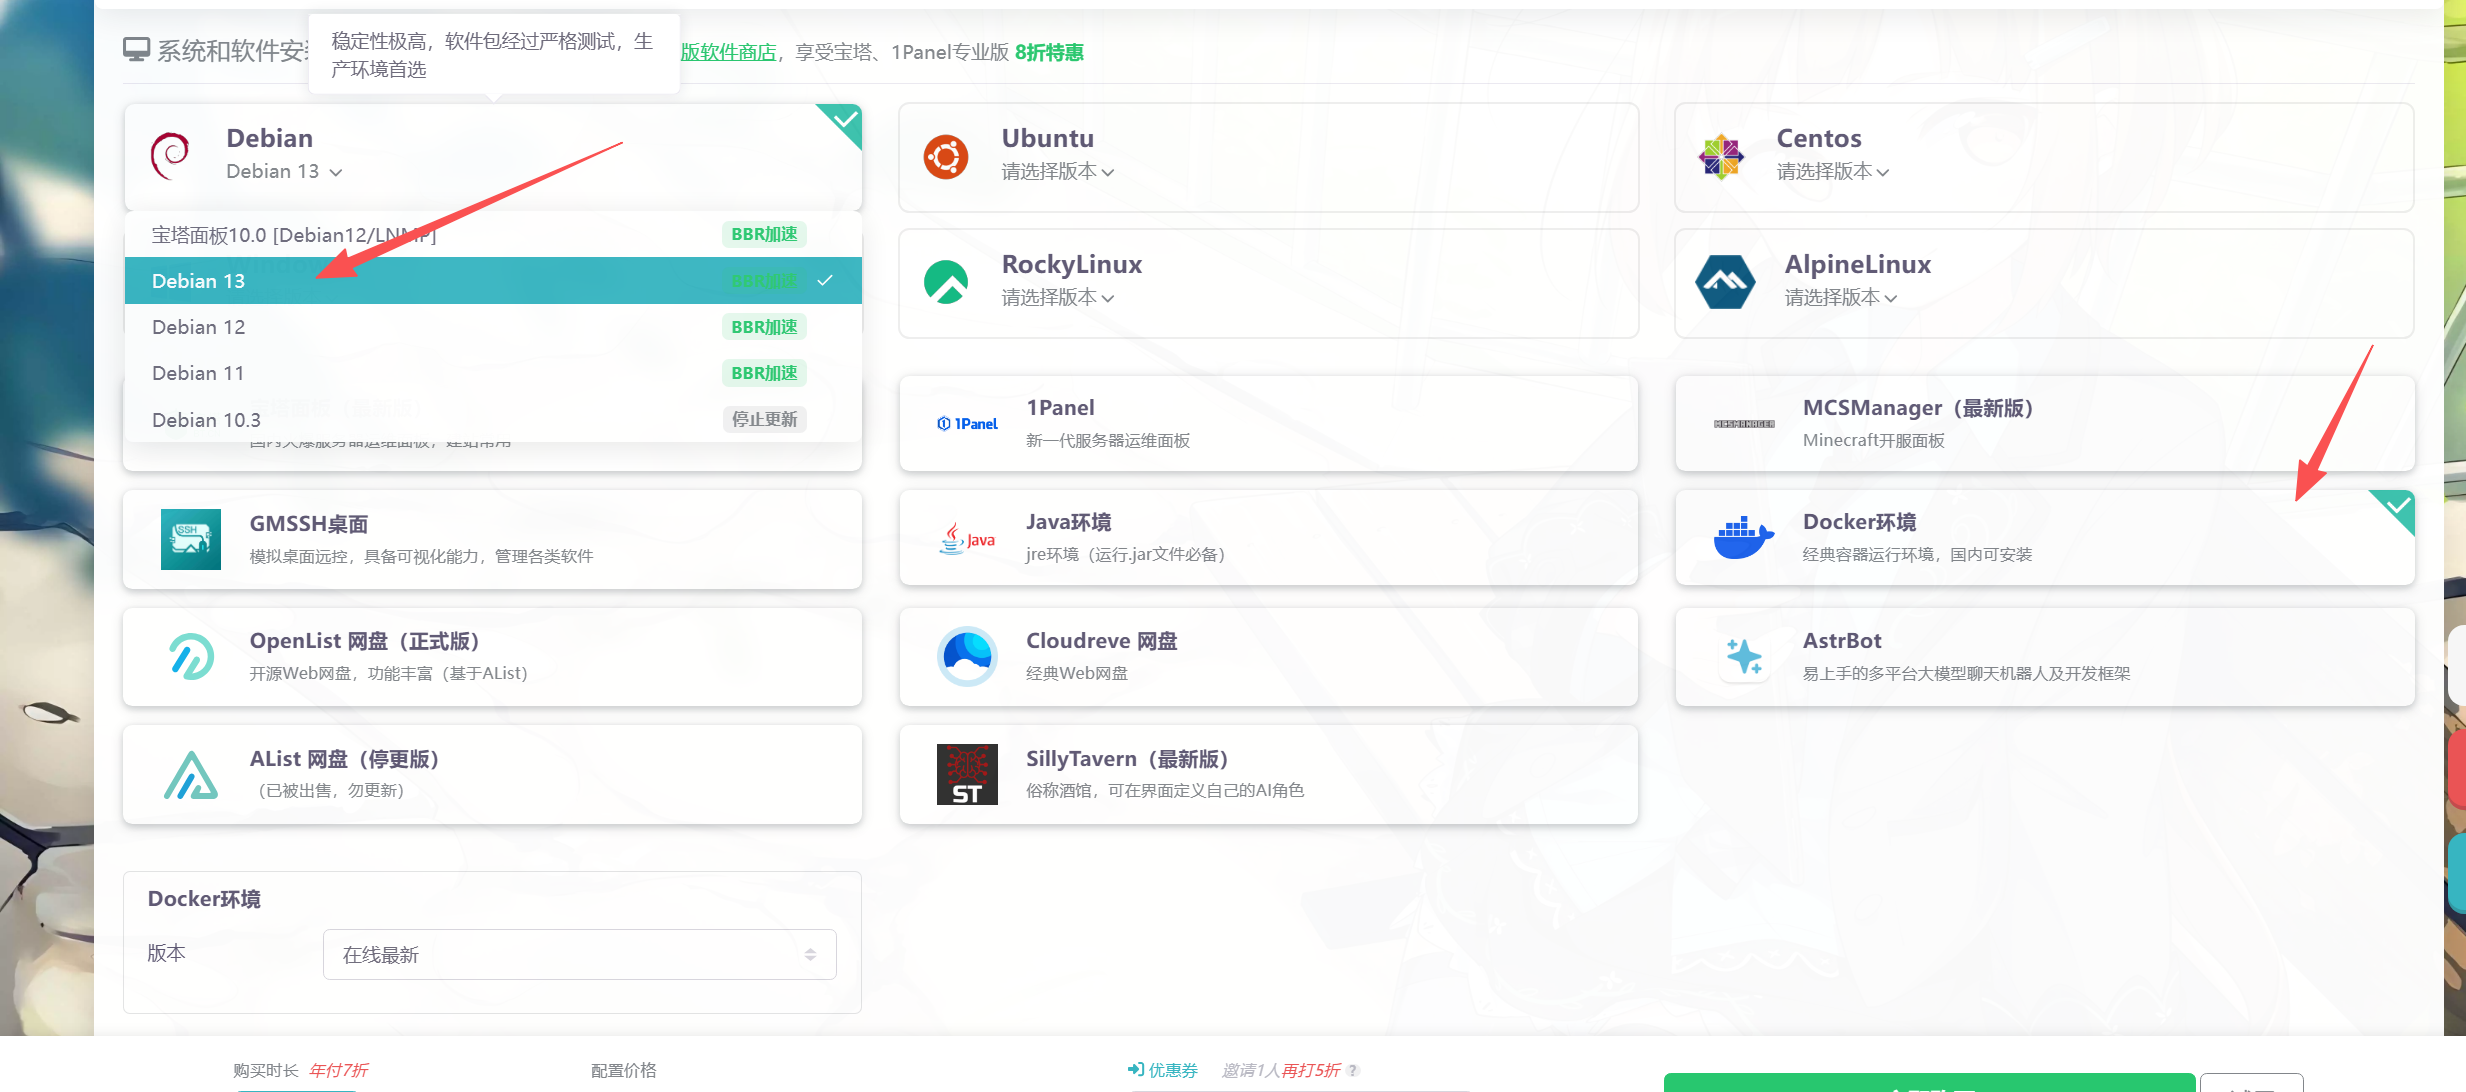The width and height of the screenshot is (2466, 1092).
Task: Select the Java环境 software card
Action: [x=1268, y=538]
